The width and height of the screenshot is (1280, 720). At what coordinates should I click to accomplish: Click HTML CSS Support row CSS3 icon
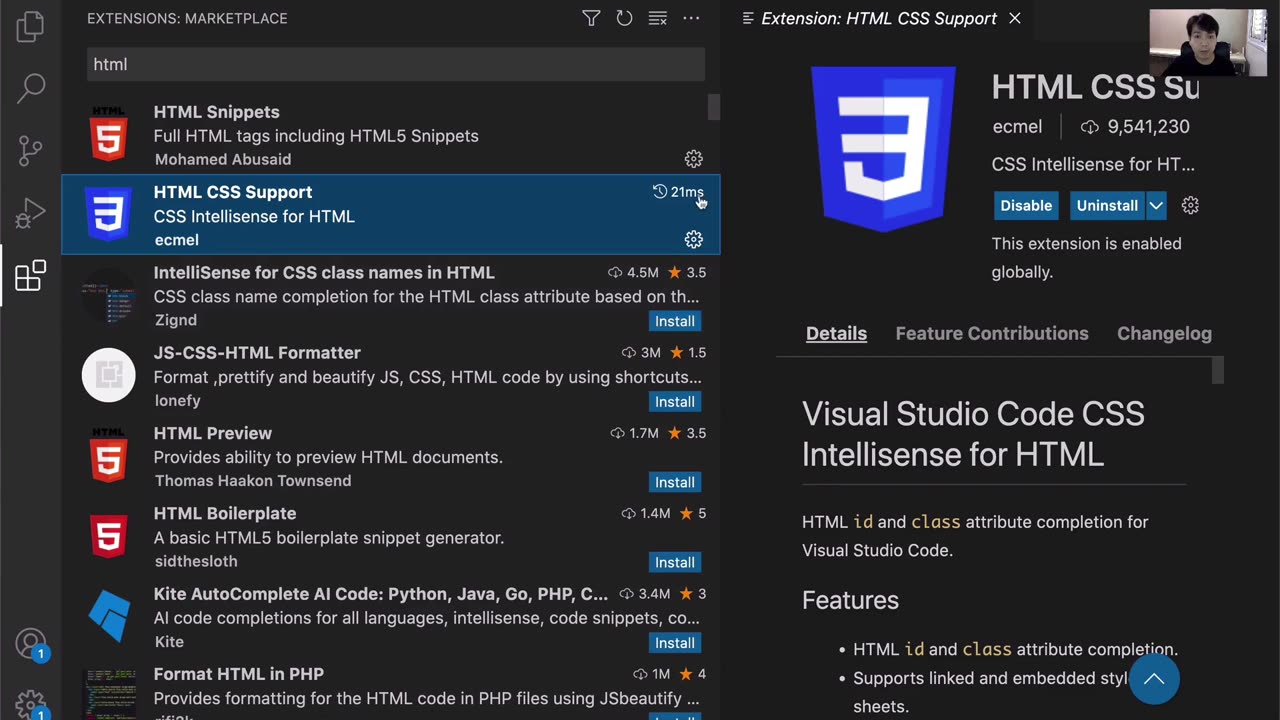pos(108,214)
